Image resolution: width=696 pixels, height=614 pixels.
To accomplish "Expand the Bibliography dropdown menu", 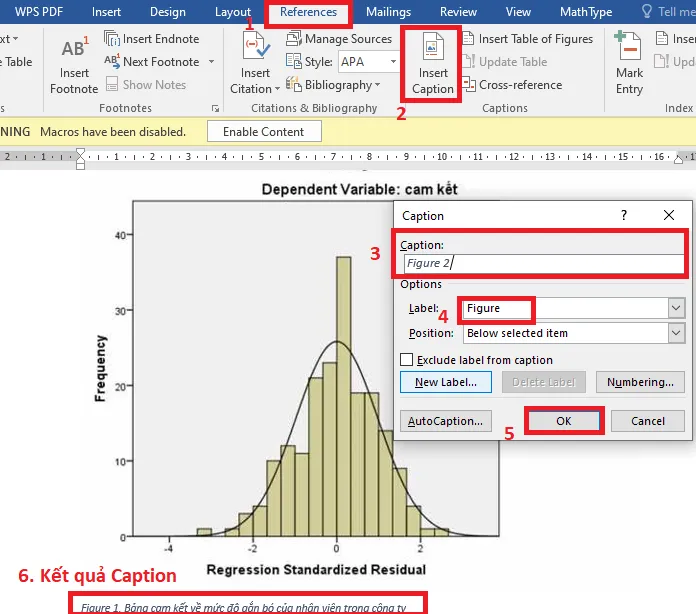I will (377, 85).
